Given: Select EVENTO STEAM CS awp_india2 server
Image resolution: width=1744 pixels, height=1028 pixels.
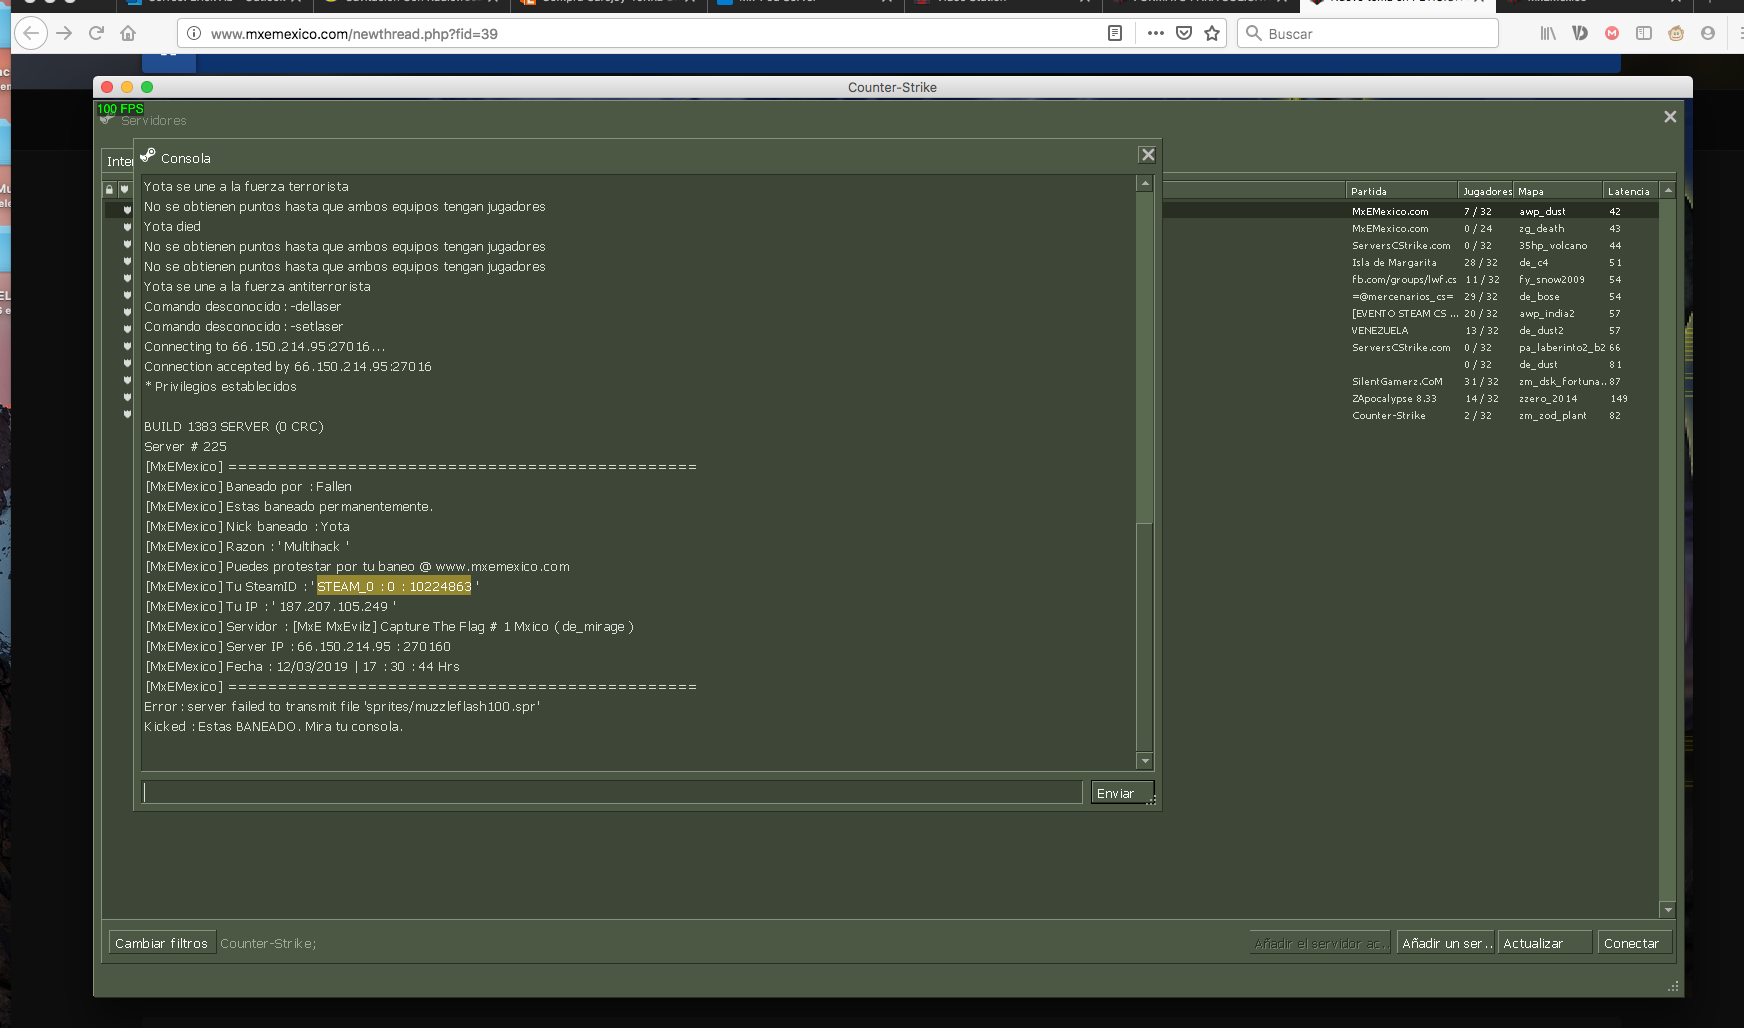Looking at the screenshot, I should (x=1410, y=313).
